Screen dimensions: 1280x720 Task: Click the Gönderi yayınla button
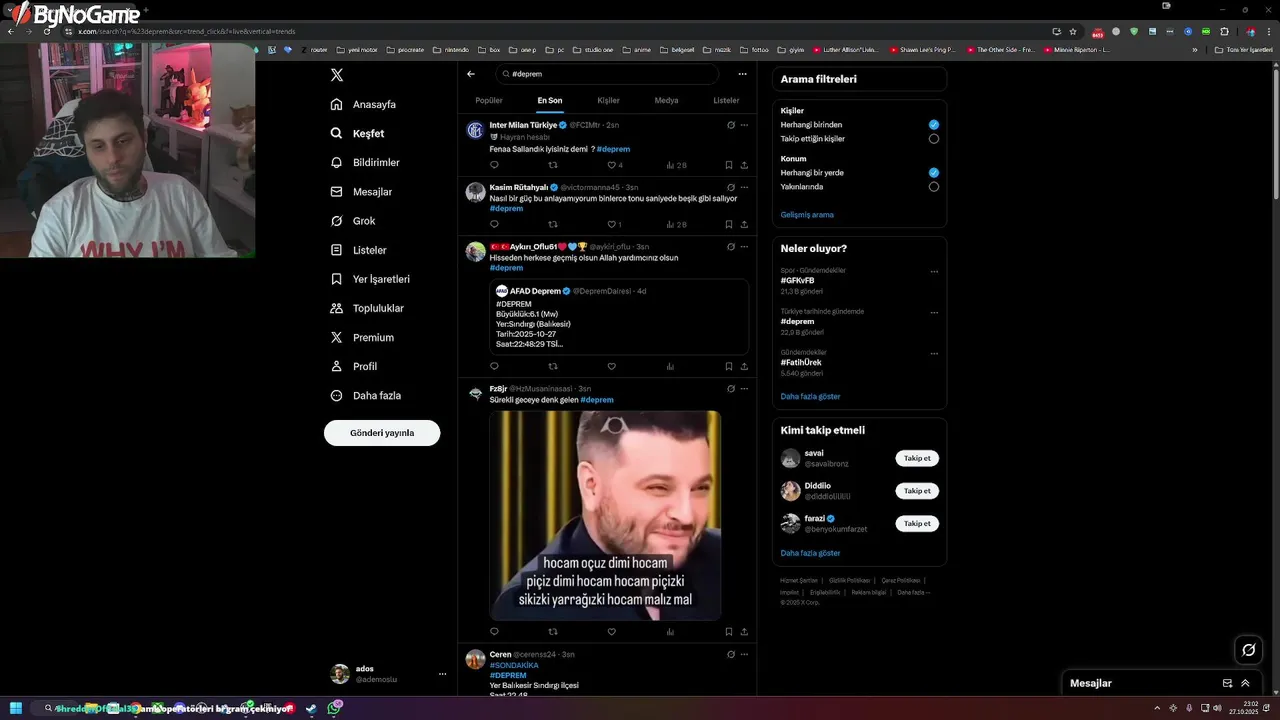[x=382, y=433]
